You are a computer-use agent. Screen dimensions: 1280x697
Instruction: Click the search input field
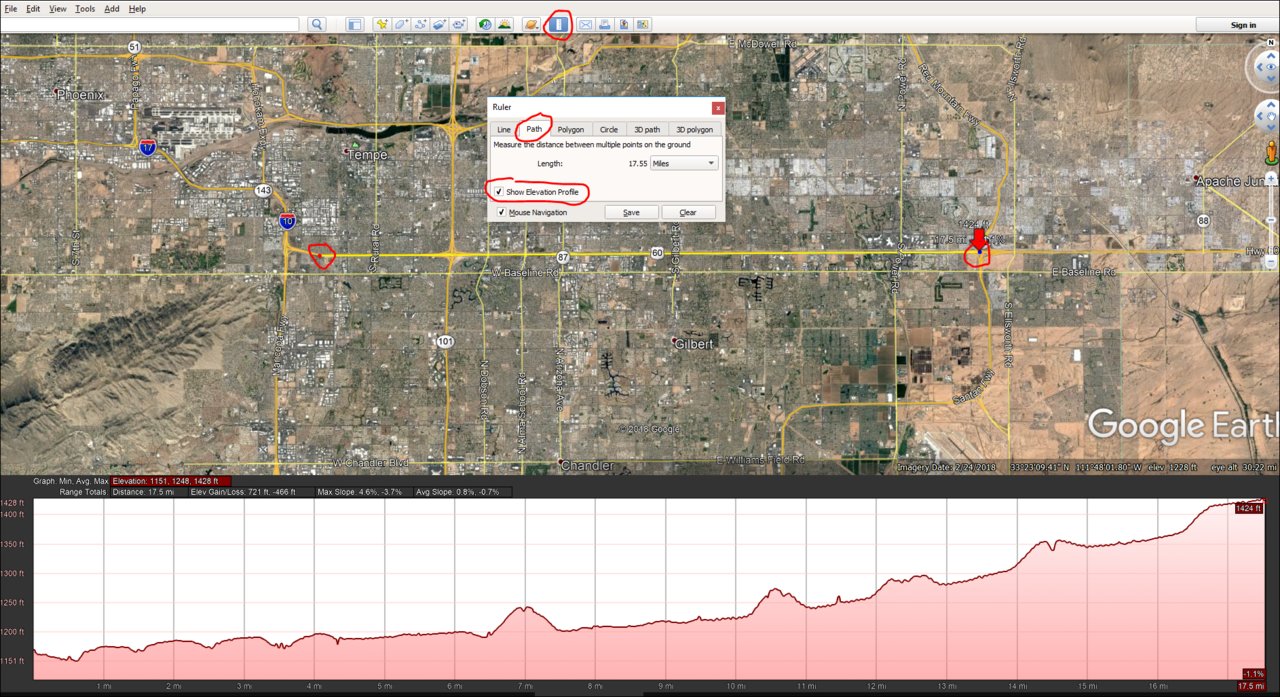point(150,24)
